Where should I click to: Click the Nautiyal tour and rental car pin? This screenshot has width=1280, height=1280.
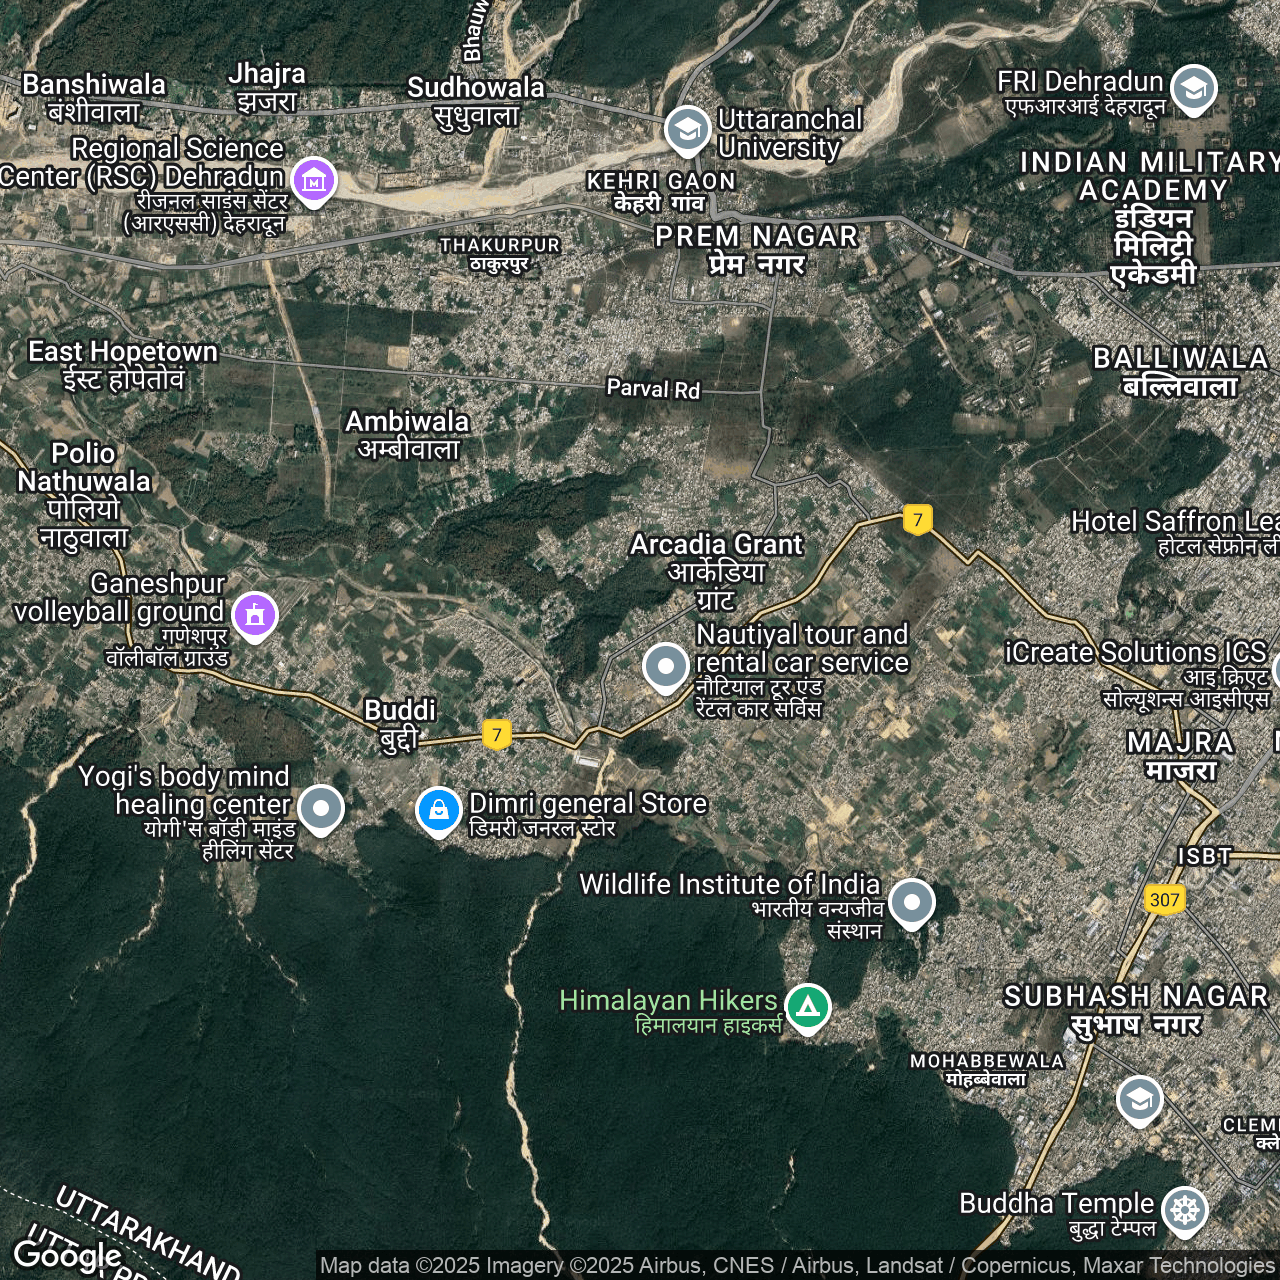pos(666,666)
